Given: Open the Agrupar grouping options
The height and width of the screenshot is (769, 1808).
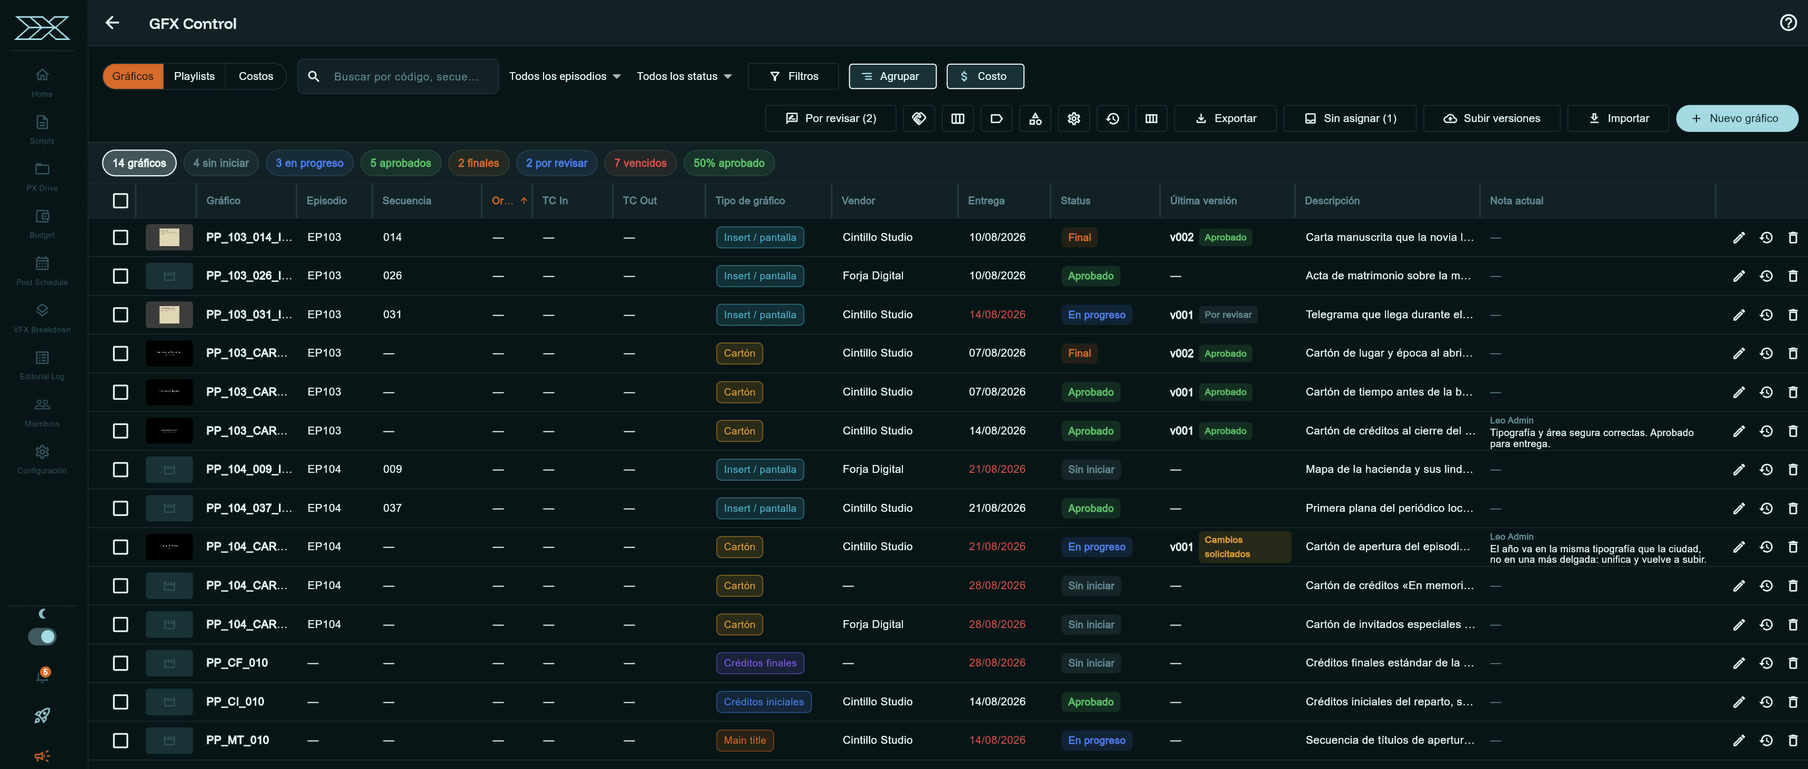Looking at the screenshot, I should click(x=892, y=76).
